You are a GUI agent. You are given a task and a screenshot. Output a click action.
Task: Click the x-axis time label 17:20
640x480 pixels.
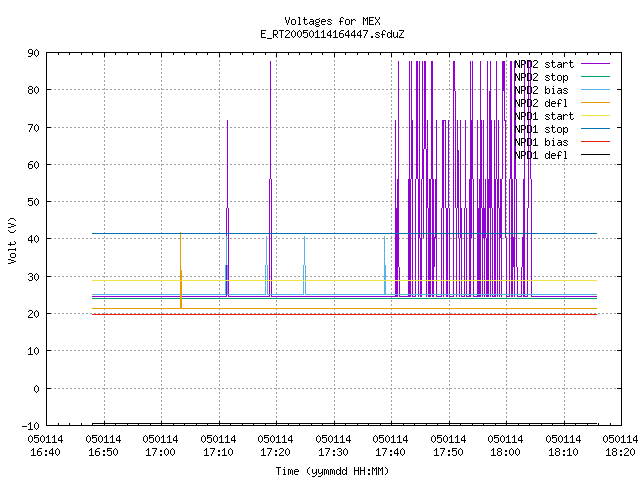pos(276,452)
